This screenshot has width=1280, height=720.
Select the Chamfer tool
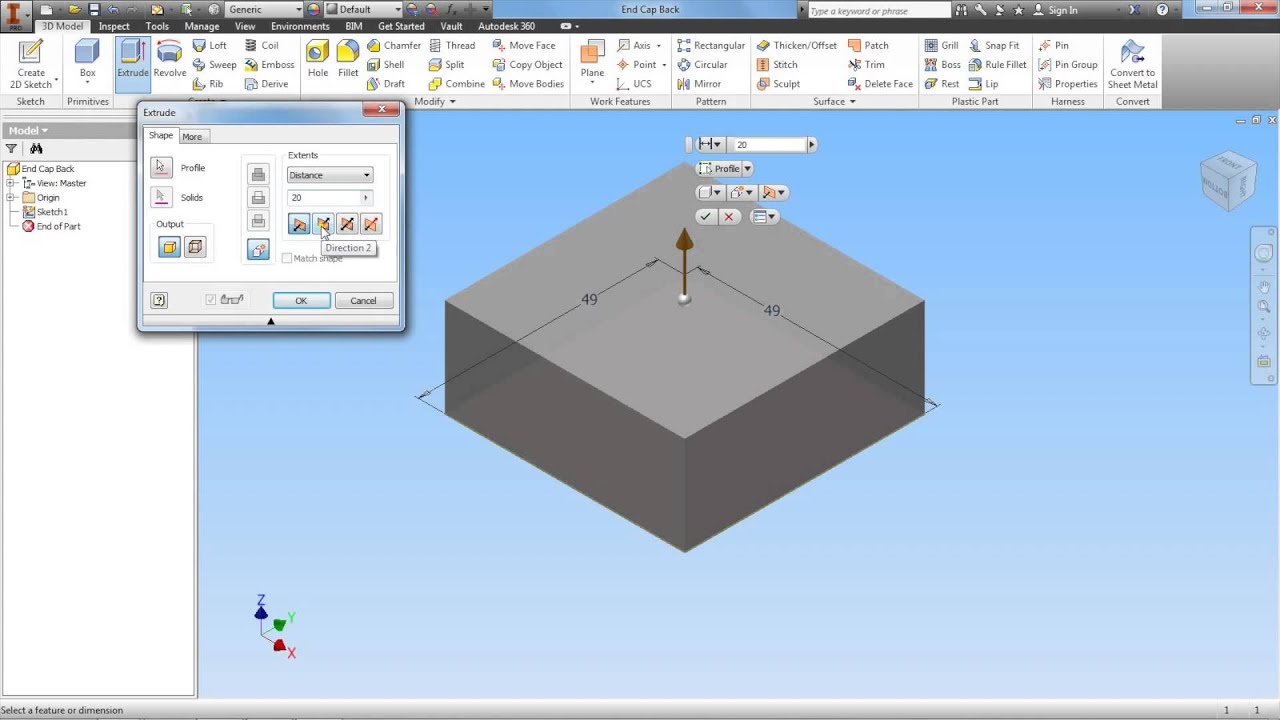coord(394,45)
